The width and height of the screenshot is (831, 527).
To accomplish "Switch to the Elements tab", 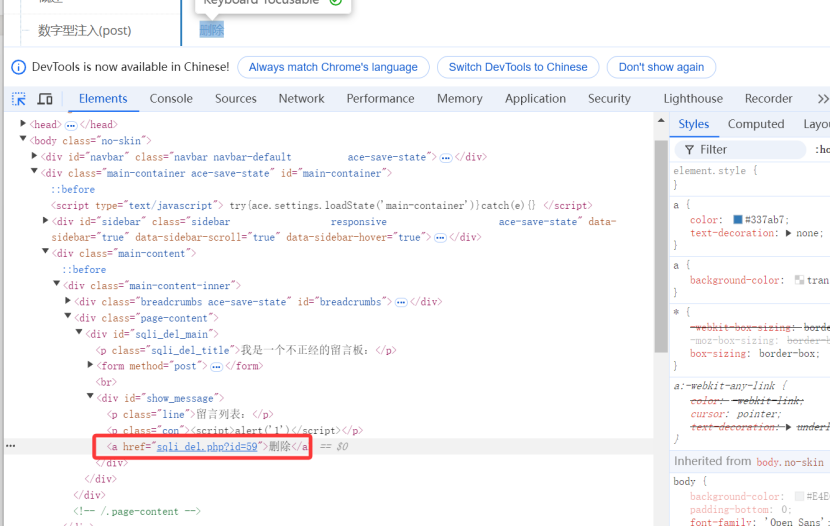I will (x=103, y=99).
